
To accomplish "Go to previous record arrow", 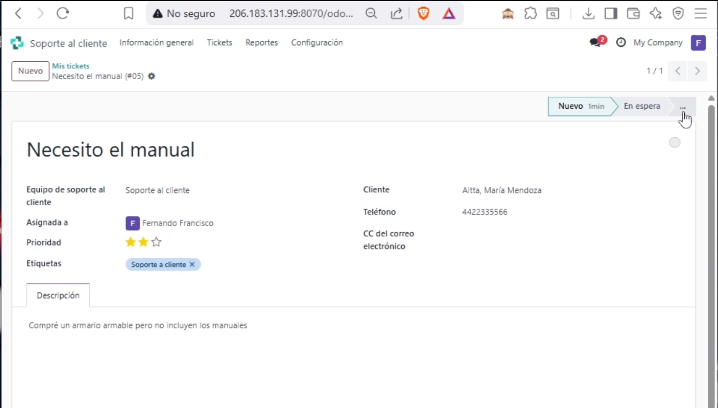I will tap(678, 71).
